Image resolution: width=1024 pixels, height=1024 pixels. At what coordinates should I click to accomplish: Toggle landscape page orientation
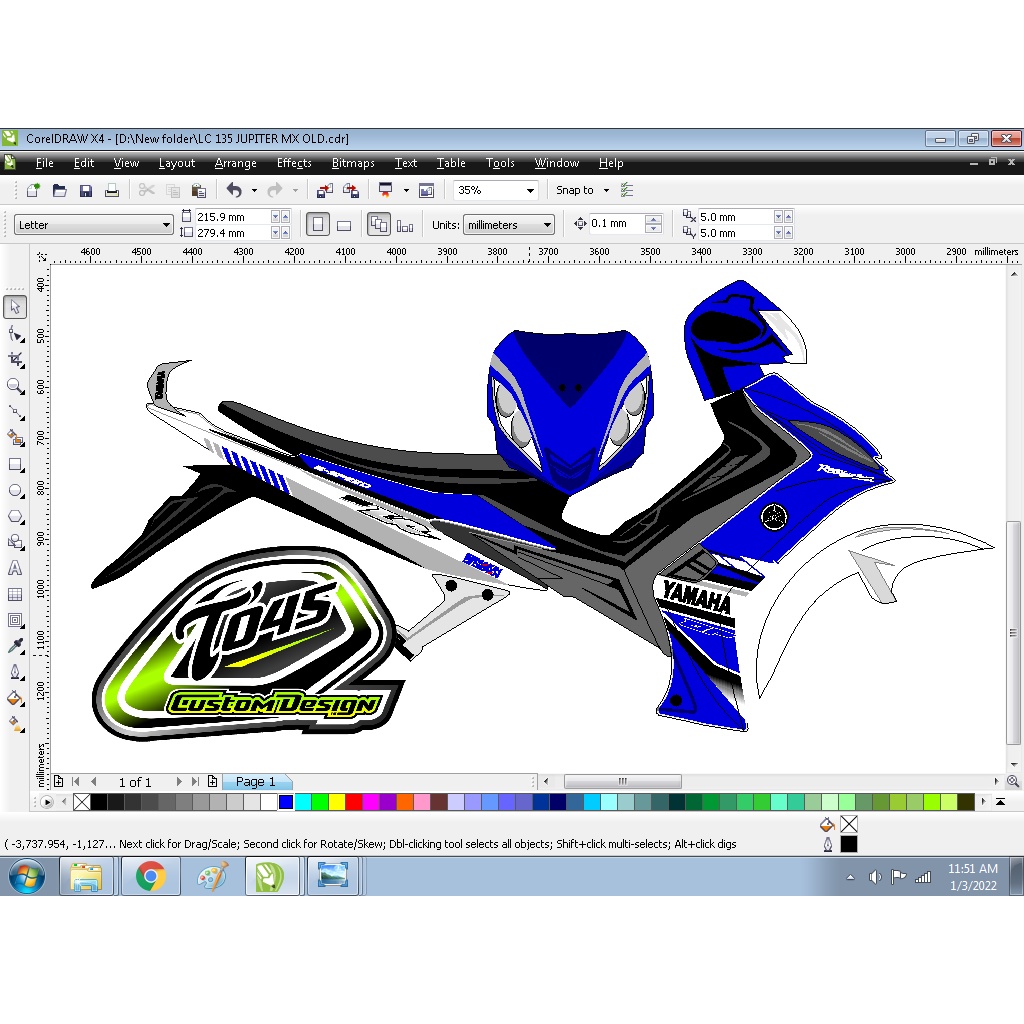pyautogui.click(x=343, y=224)
